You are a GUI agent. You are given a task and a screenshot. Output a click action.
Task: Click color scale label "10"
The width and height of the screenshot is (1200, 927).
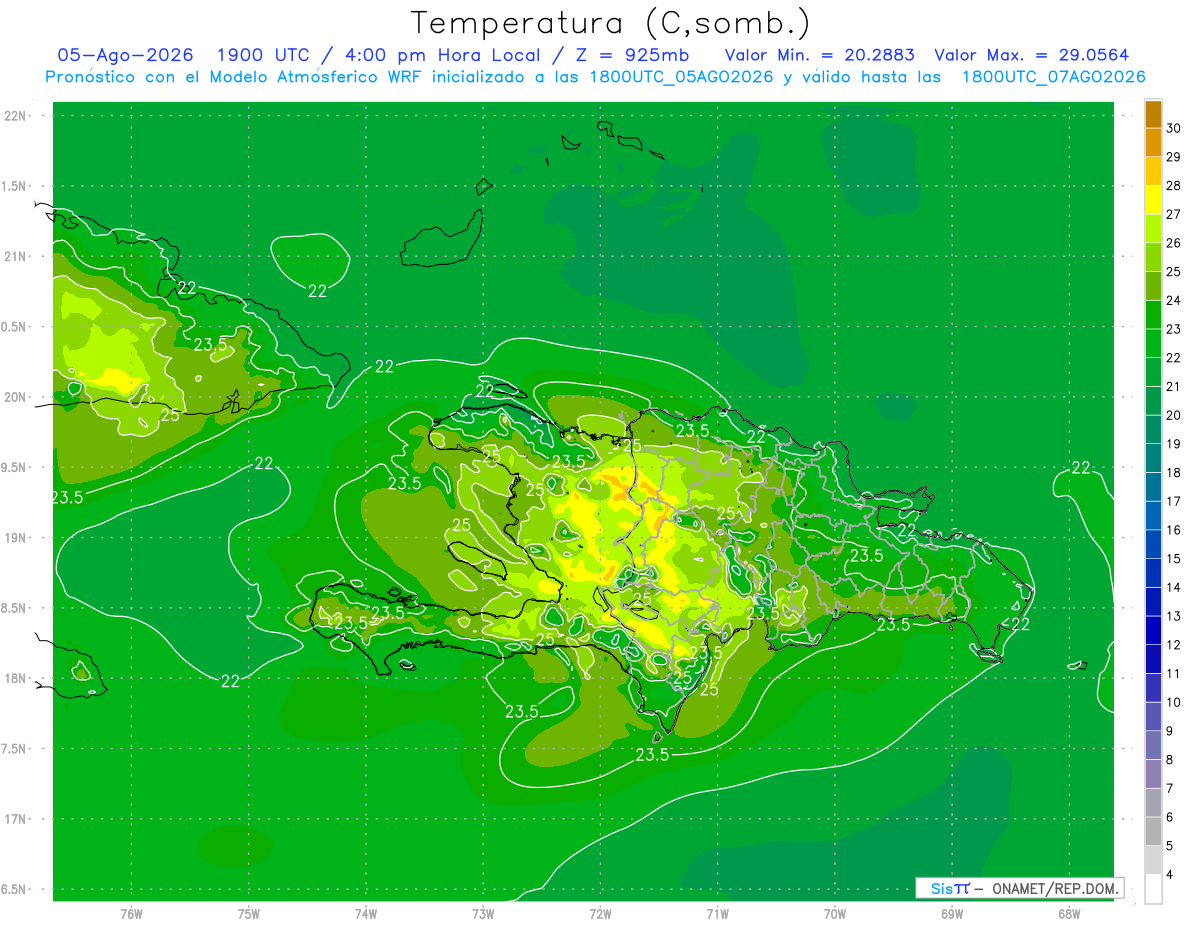(x=1174, y=702)
